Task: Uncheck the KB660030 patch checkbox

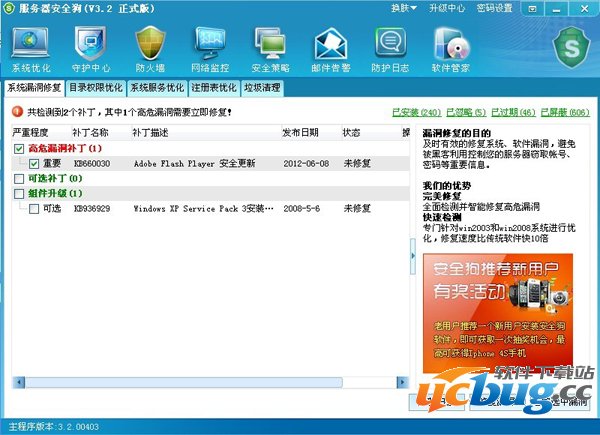Action: 34,163
